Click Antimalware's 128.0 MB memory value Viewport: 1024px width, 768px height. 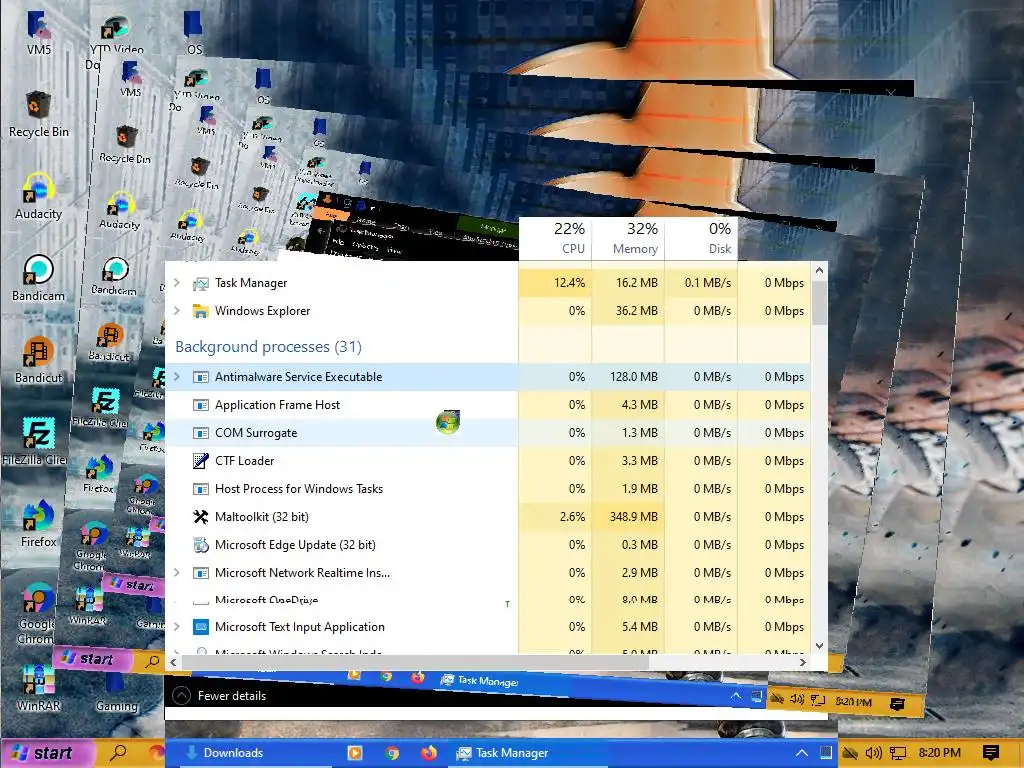coord(633,377)
